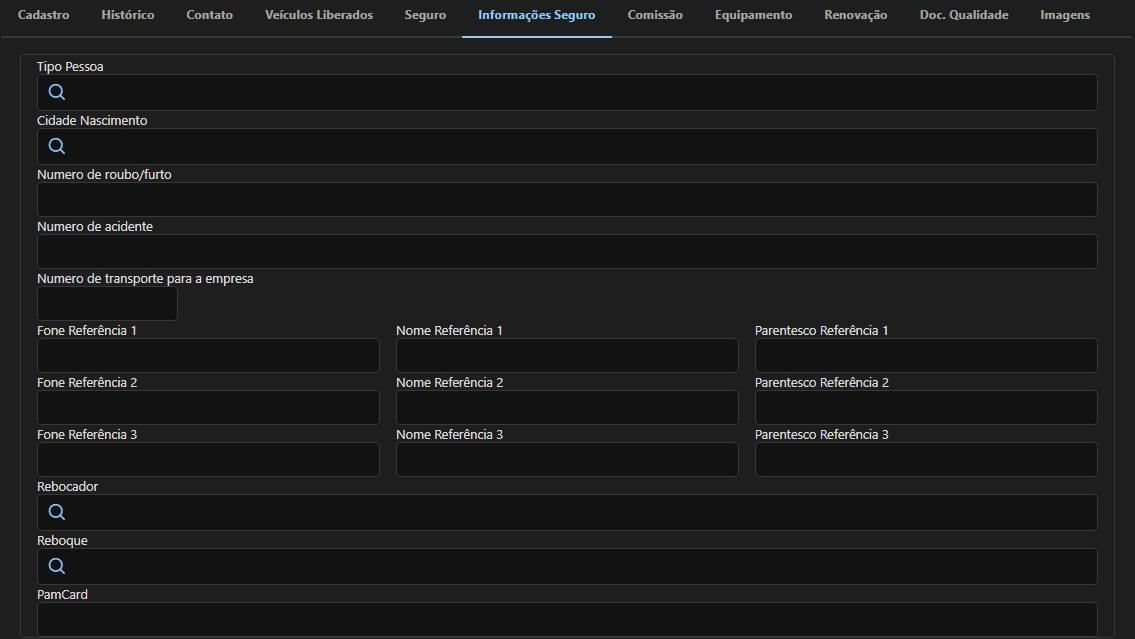Click the Parentesco Referência 1 field
The width and height of the screenshot is (1135, 639).
[x=926, y=355]
